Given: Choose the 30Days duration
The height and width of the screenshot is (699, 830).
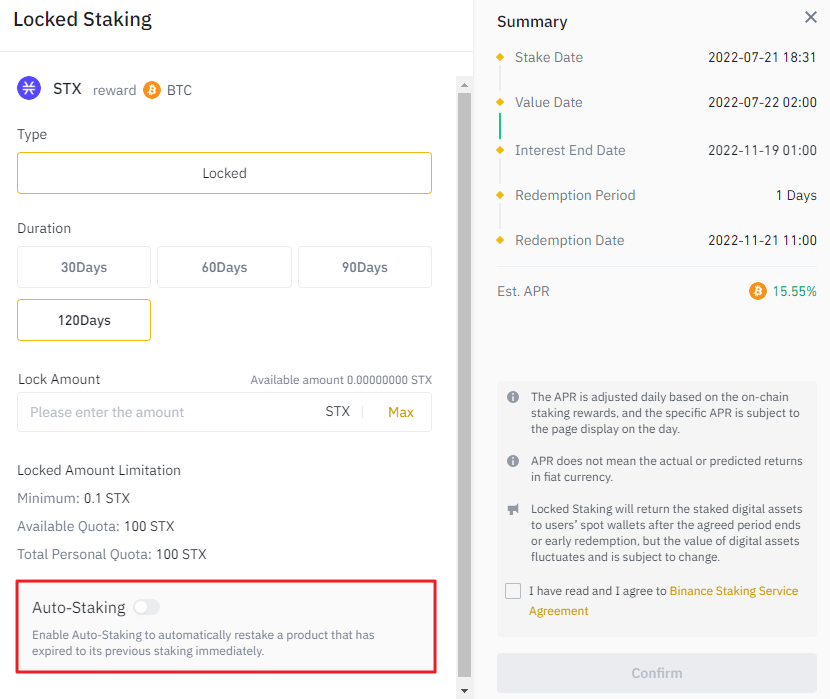Looking at the screenshot, I should (84, 267).
